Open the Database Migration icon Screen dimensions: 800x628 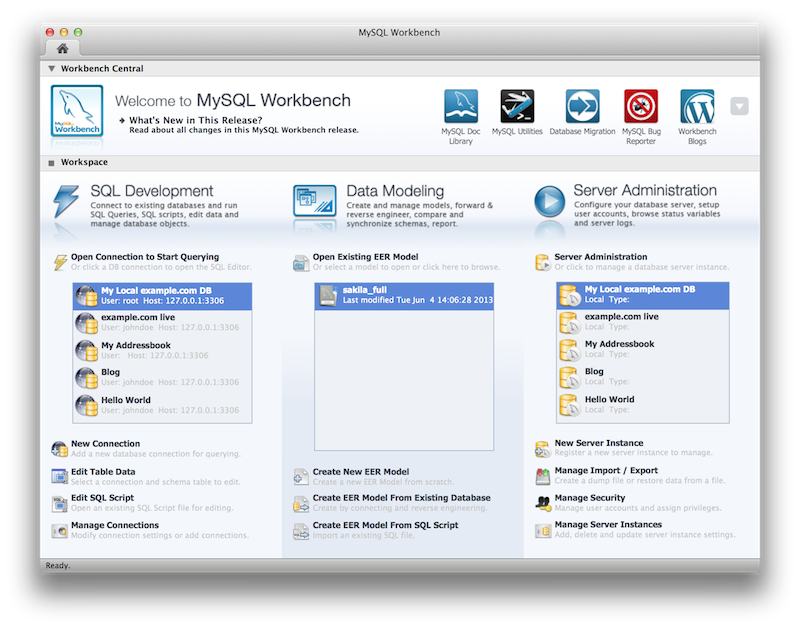[x=582, y=107]
